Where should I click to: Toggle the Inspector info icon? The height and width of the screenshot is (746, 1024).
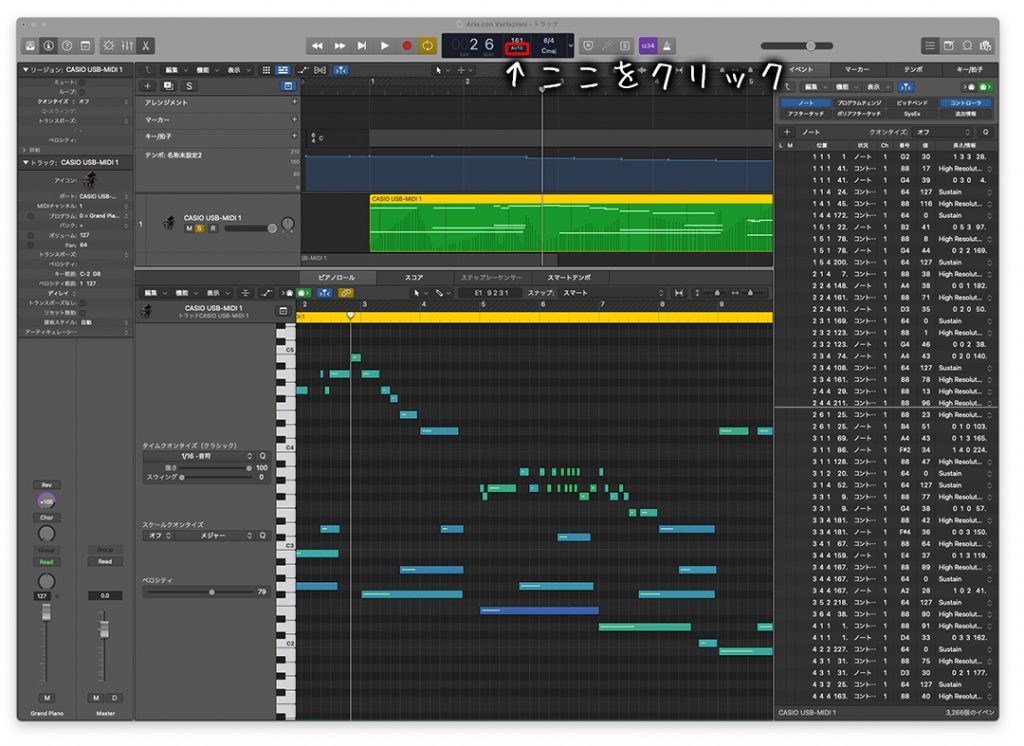tap(48, 46)
